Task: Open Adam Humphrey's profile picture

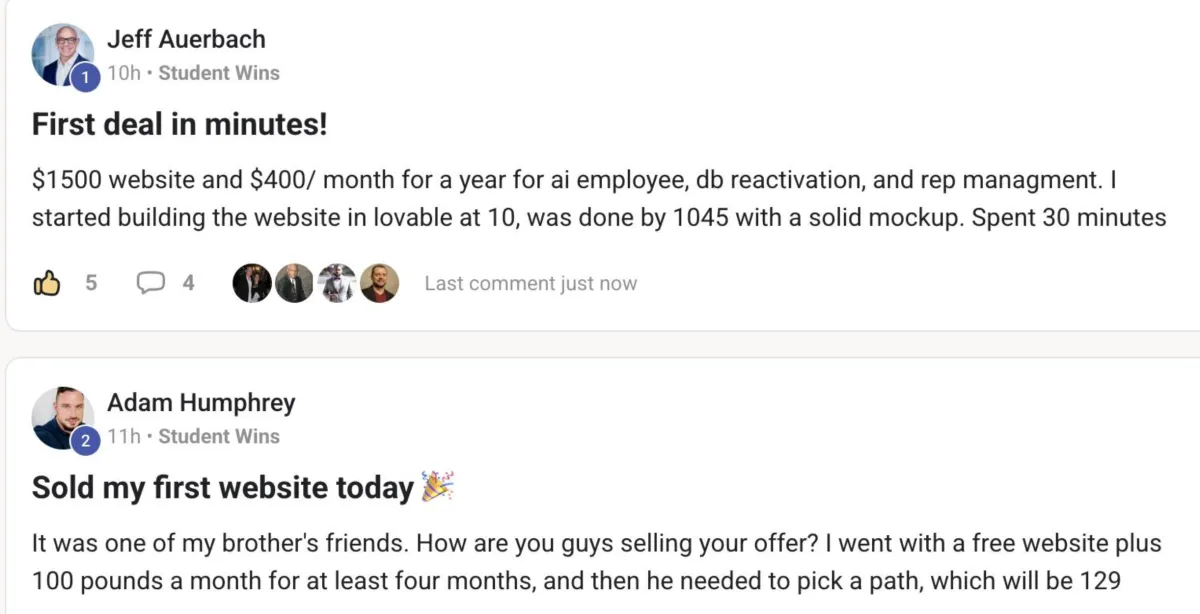Action: (60, 416)
